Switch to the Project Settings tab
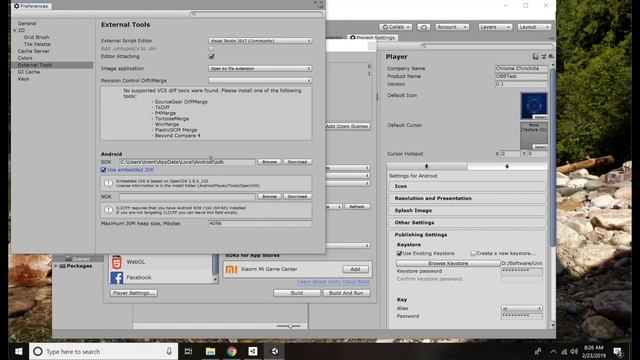The height and width of the screenshot is (360, 640). [373, 38]
